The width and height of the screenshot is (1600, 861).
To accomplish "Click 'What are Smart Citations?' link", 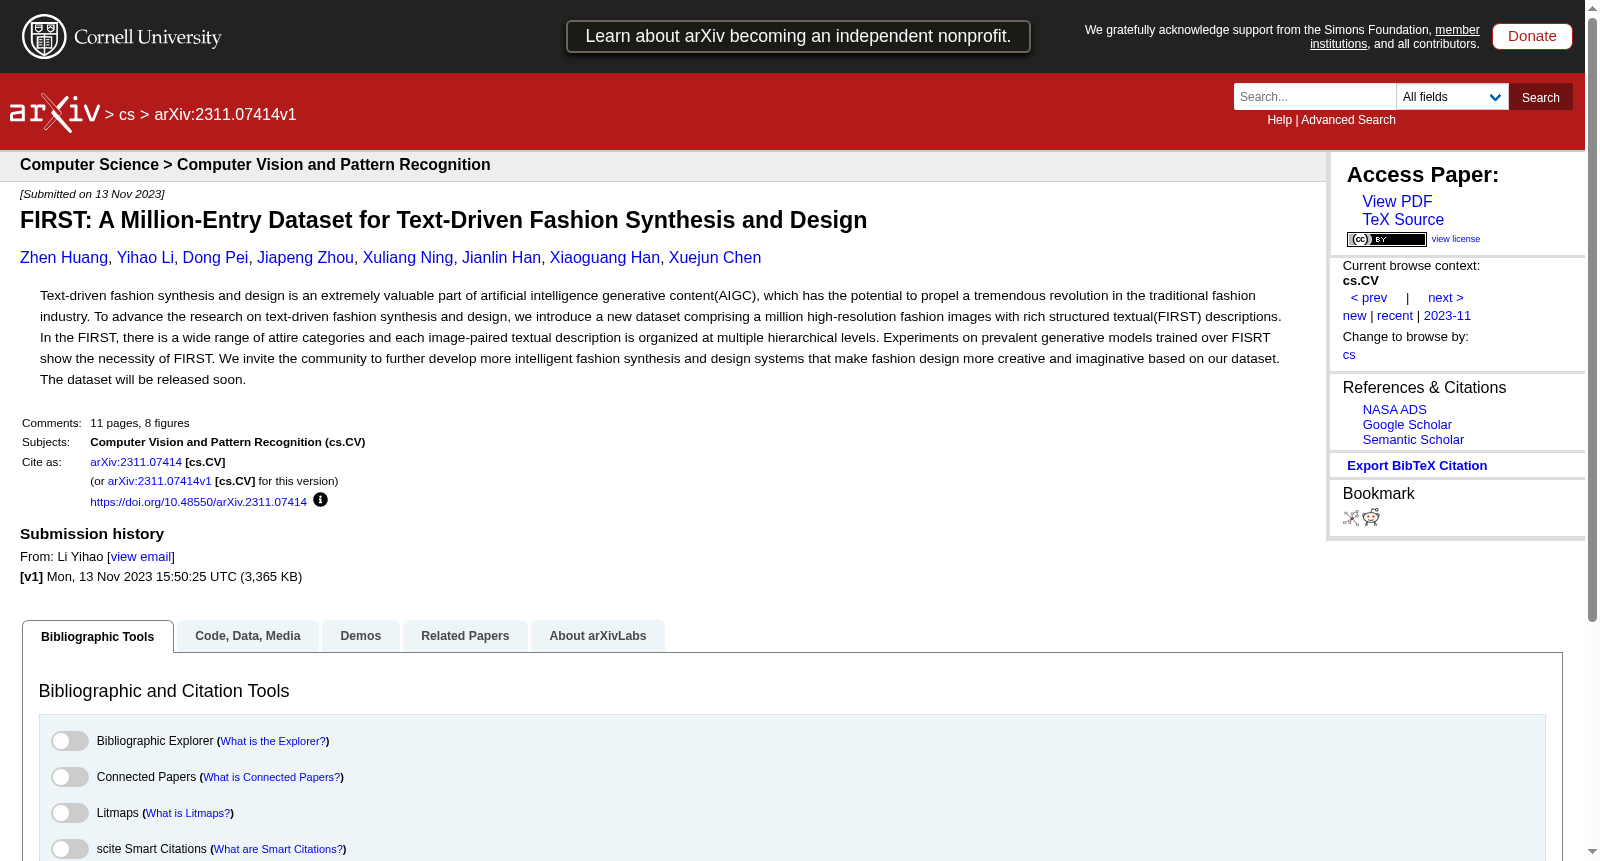I will [x=278, y=849].
